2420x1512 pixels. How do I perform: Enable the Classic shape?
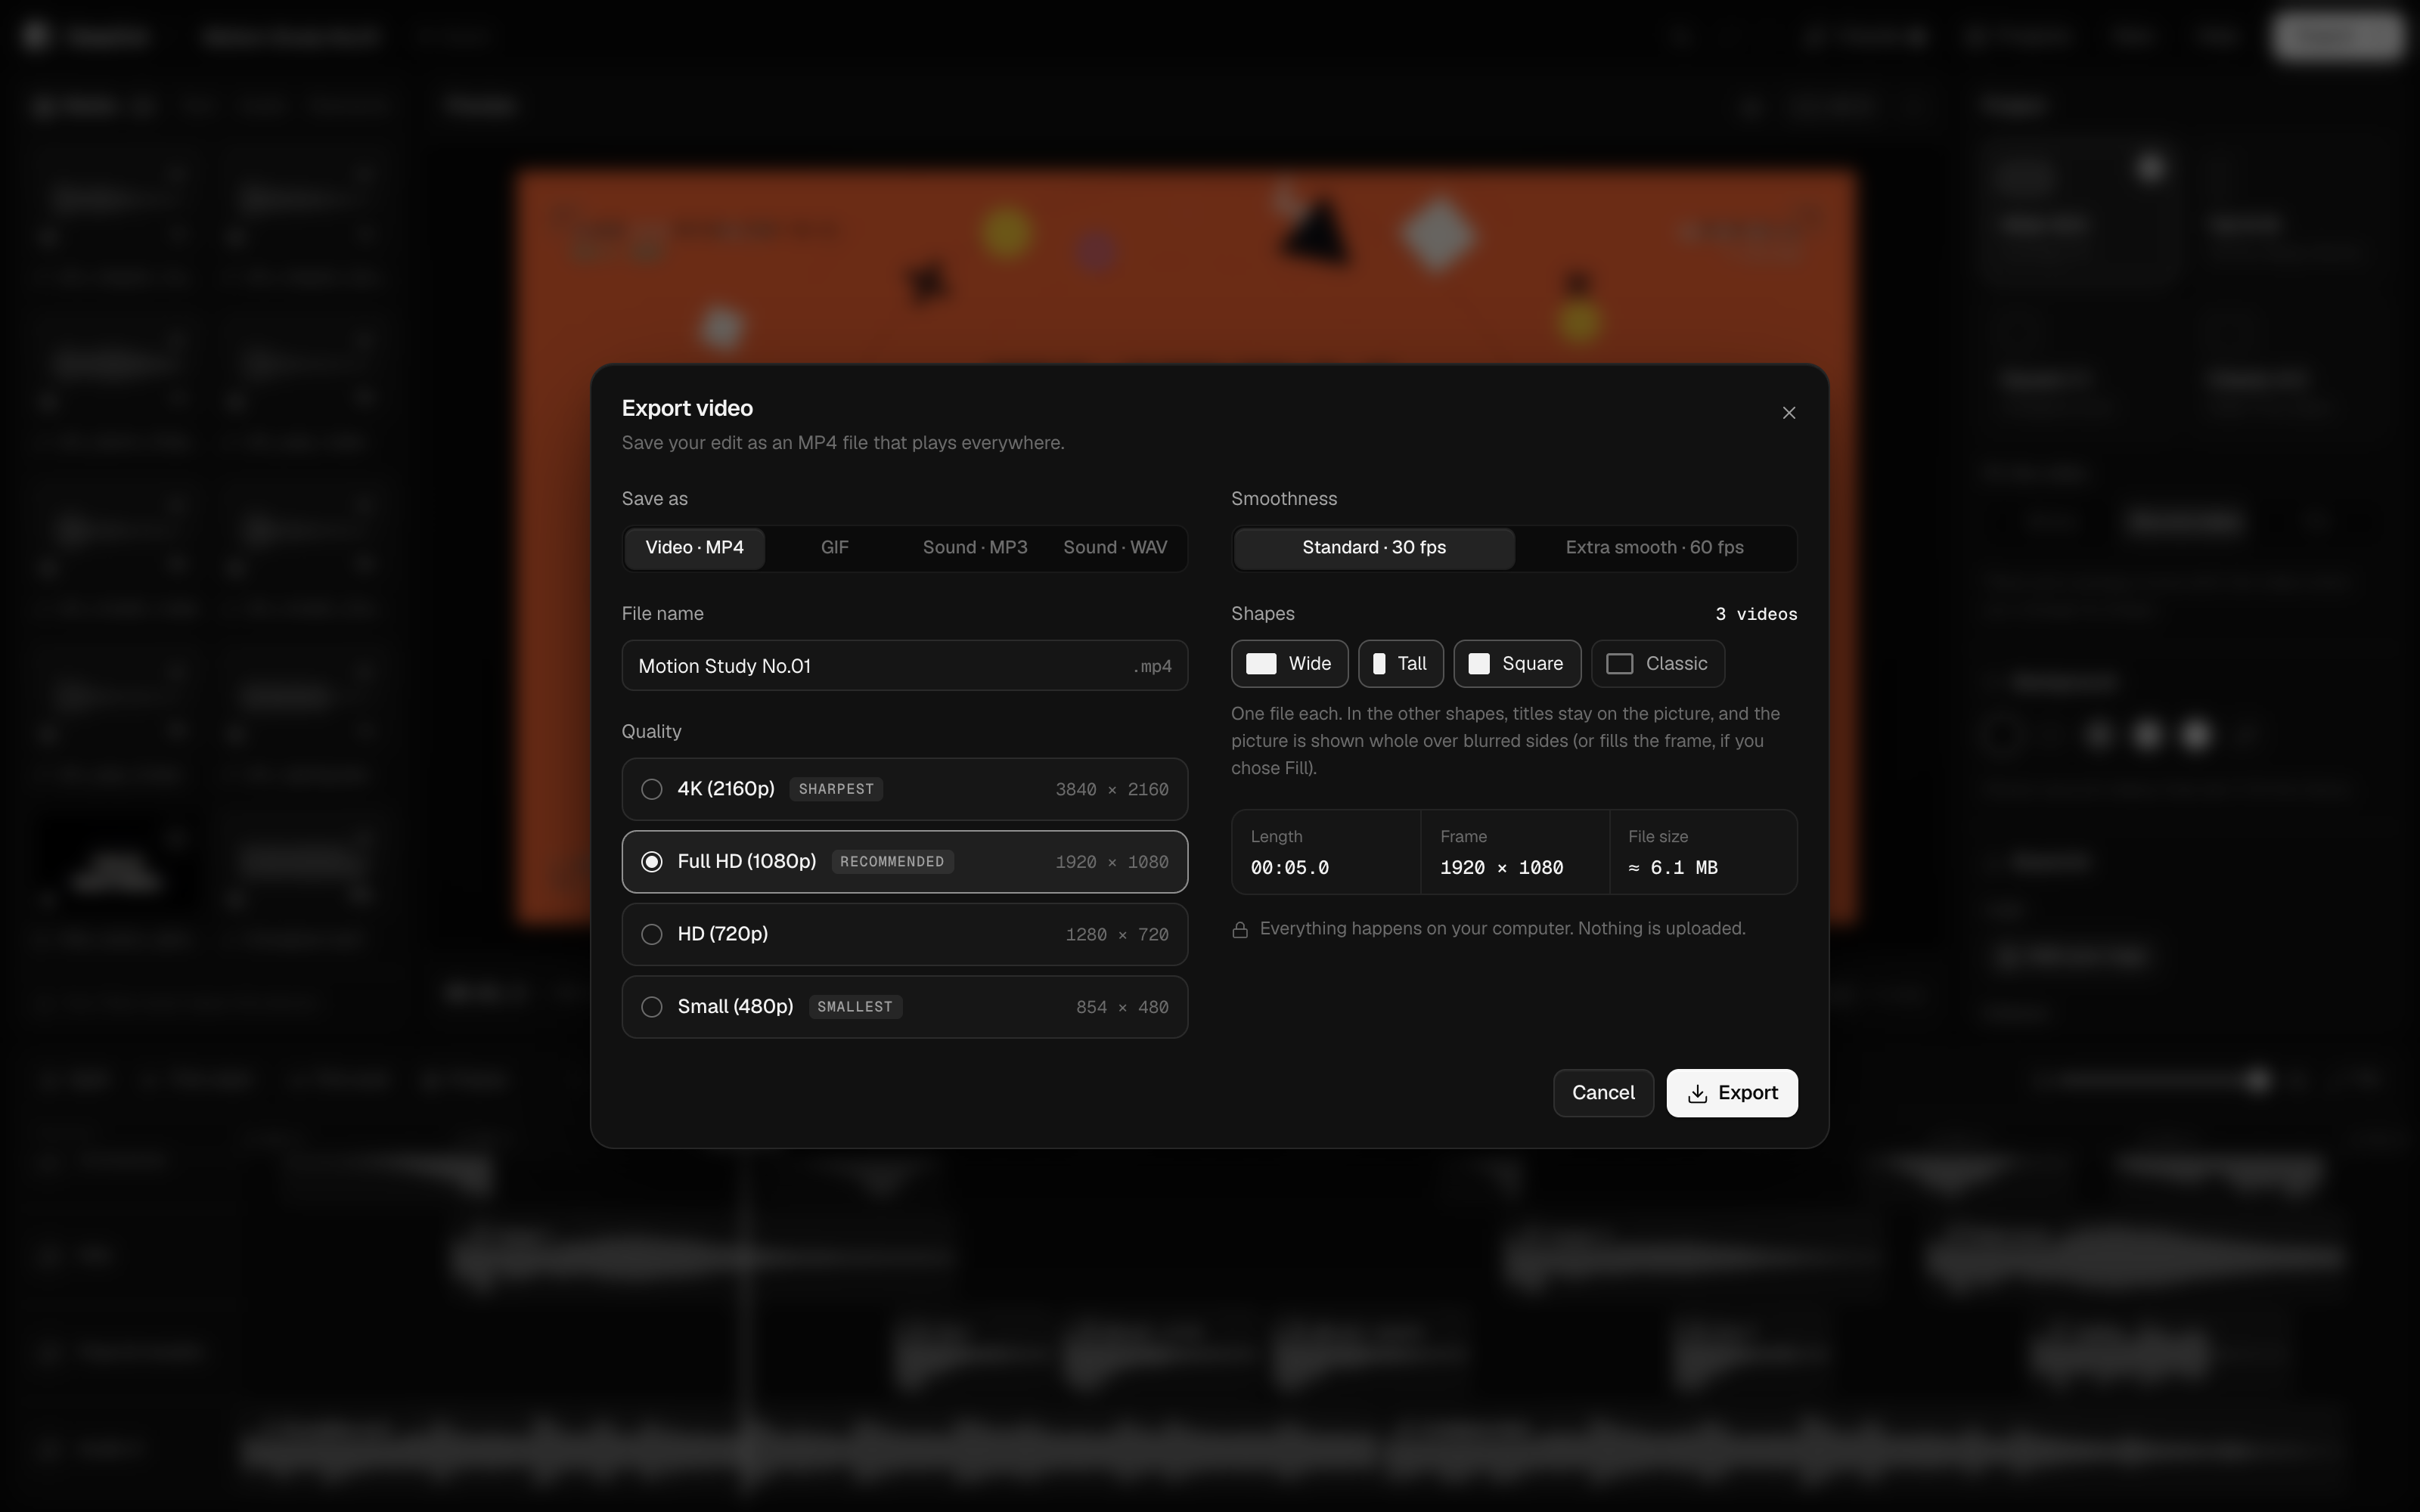(1657, 664)
